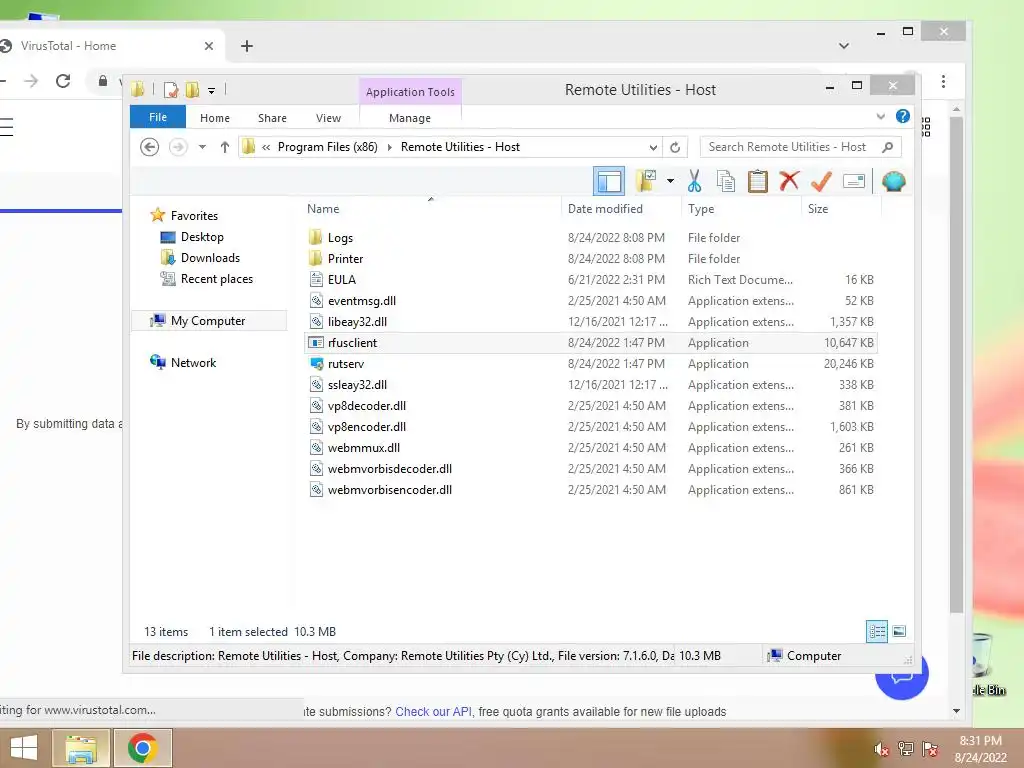The height and width of the screenshot is (768, 1024).
Task: Select the Printer folder
Action: pos(590,259)
